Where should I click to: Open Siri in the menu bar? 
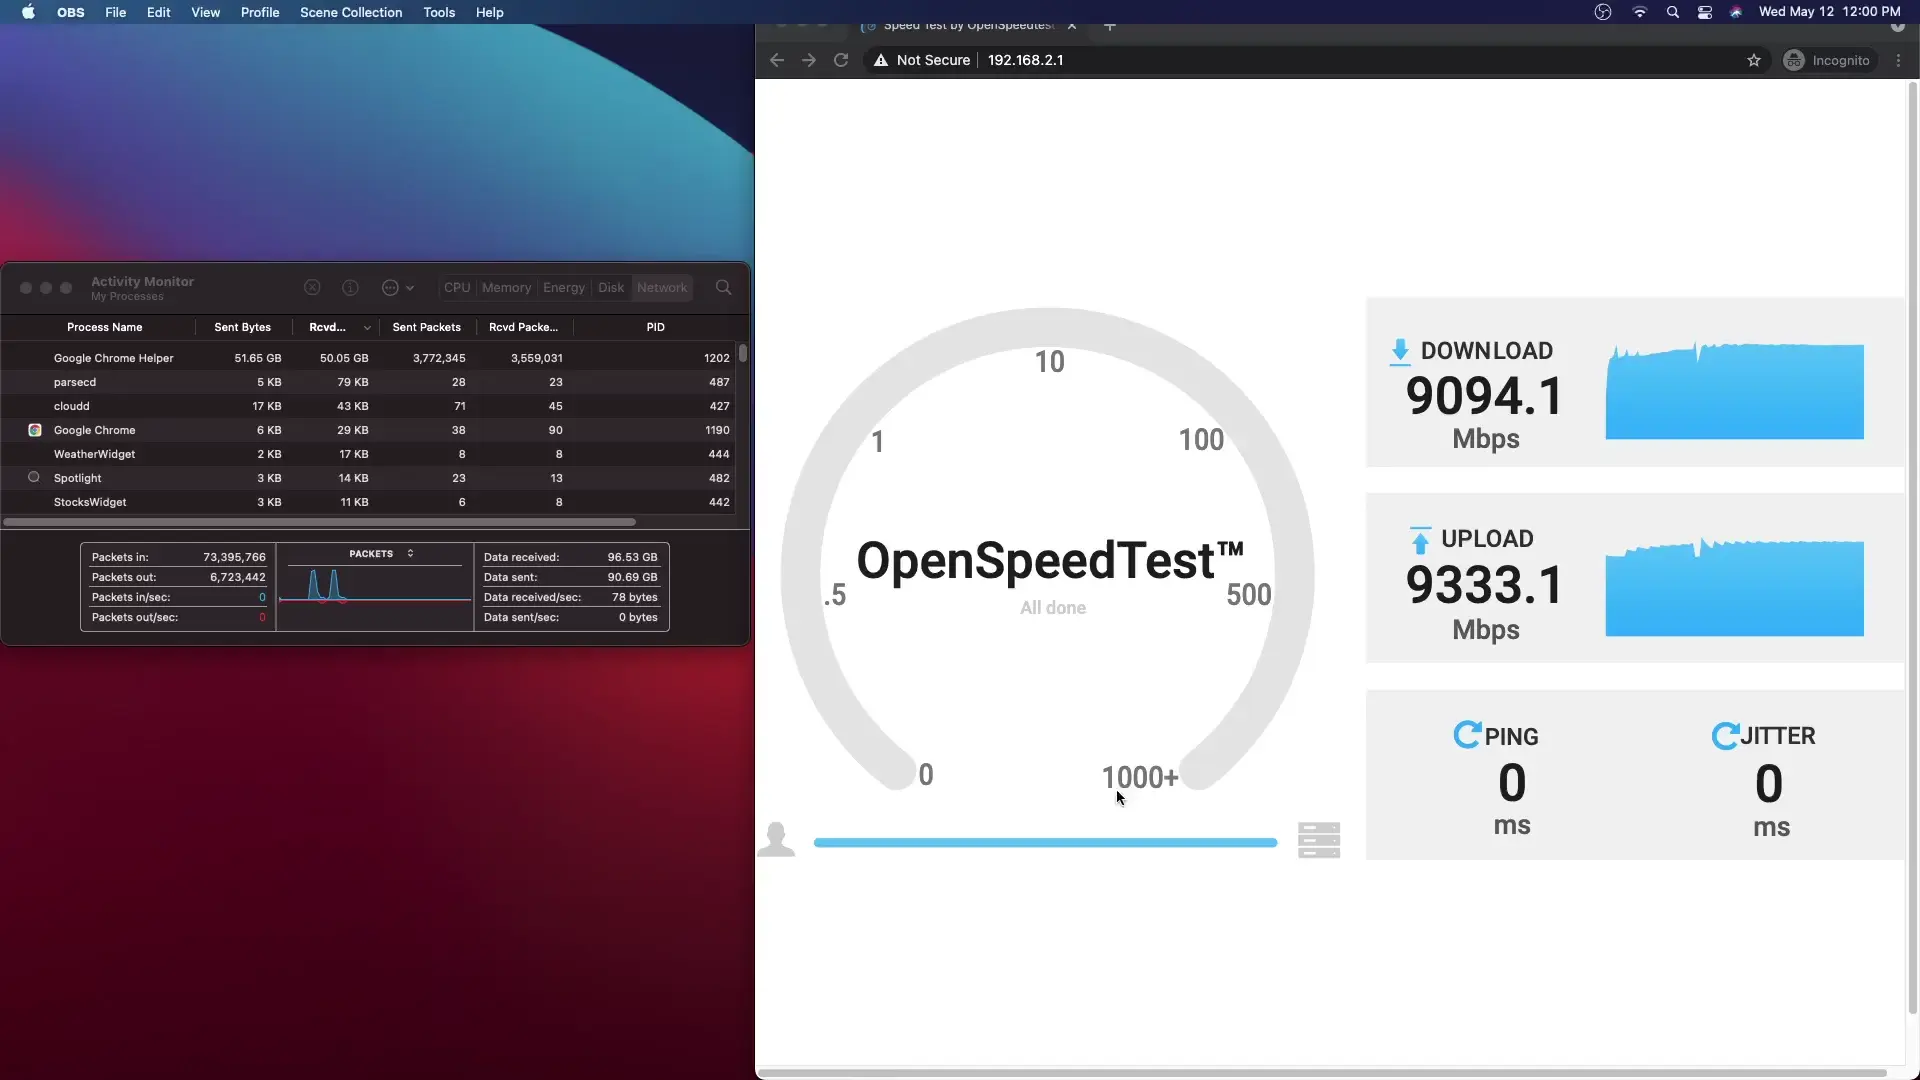pos(1736,12)
